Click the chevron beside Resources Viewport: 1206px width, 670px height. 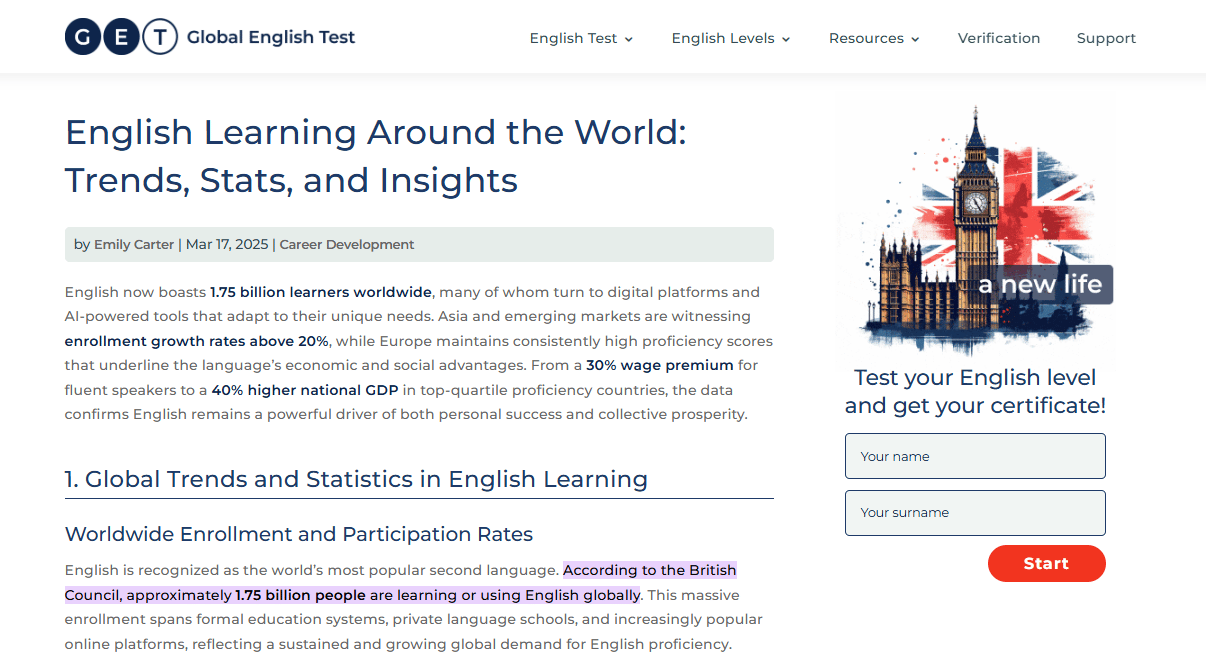pos(915,39)
